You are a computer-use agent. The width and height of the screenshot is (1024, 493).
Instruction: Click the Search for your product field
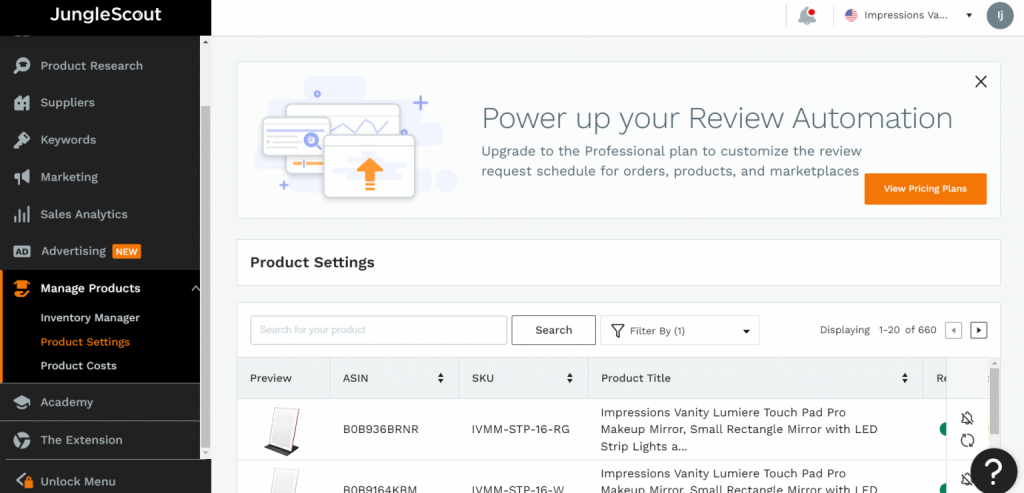[379, 330]
